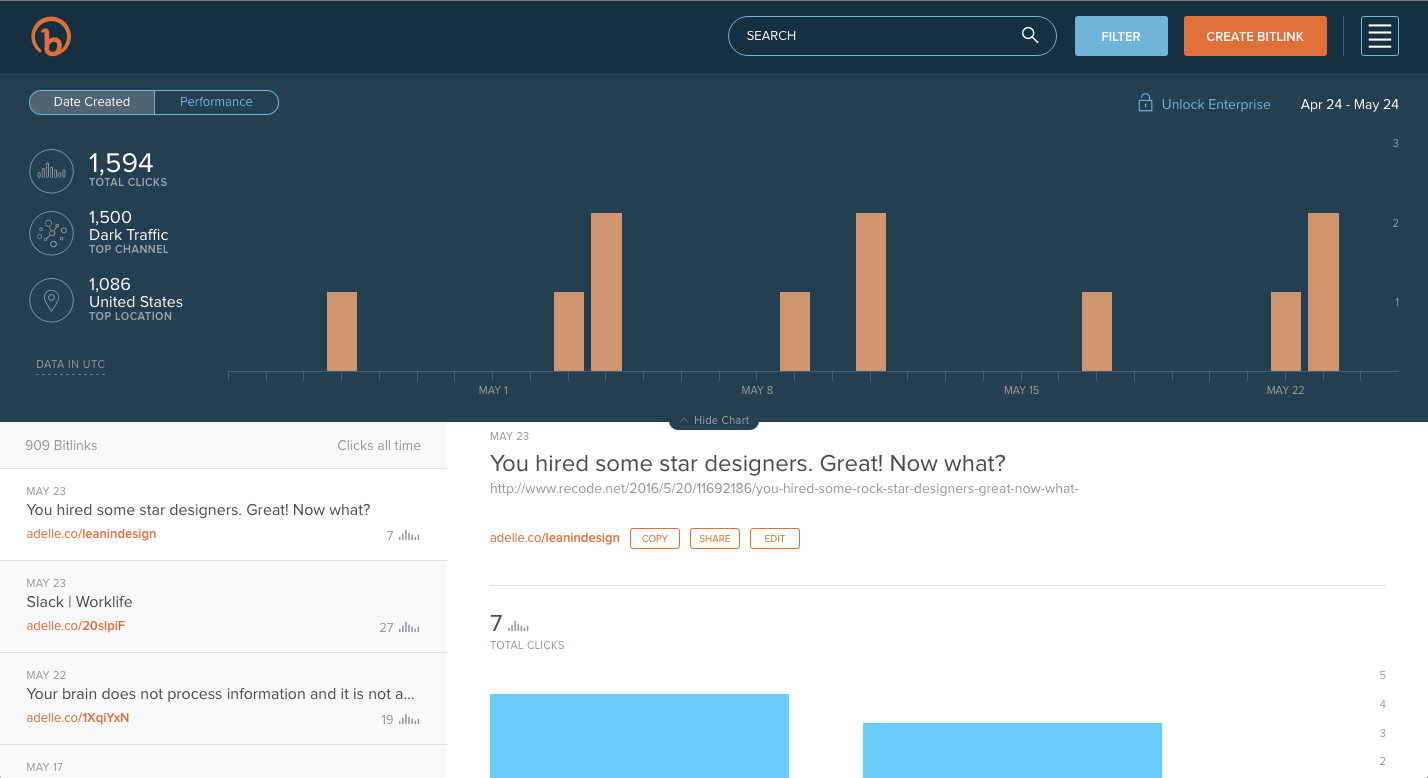Click the lock icon beside Unlock Enterprise

1144,103
